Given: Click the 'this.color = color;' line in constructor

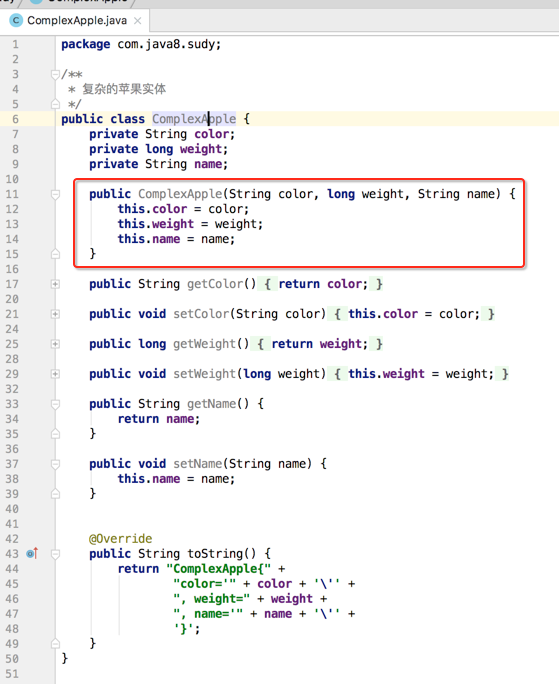Looking at the screenshot, I should [x=183, y=209].
